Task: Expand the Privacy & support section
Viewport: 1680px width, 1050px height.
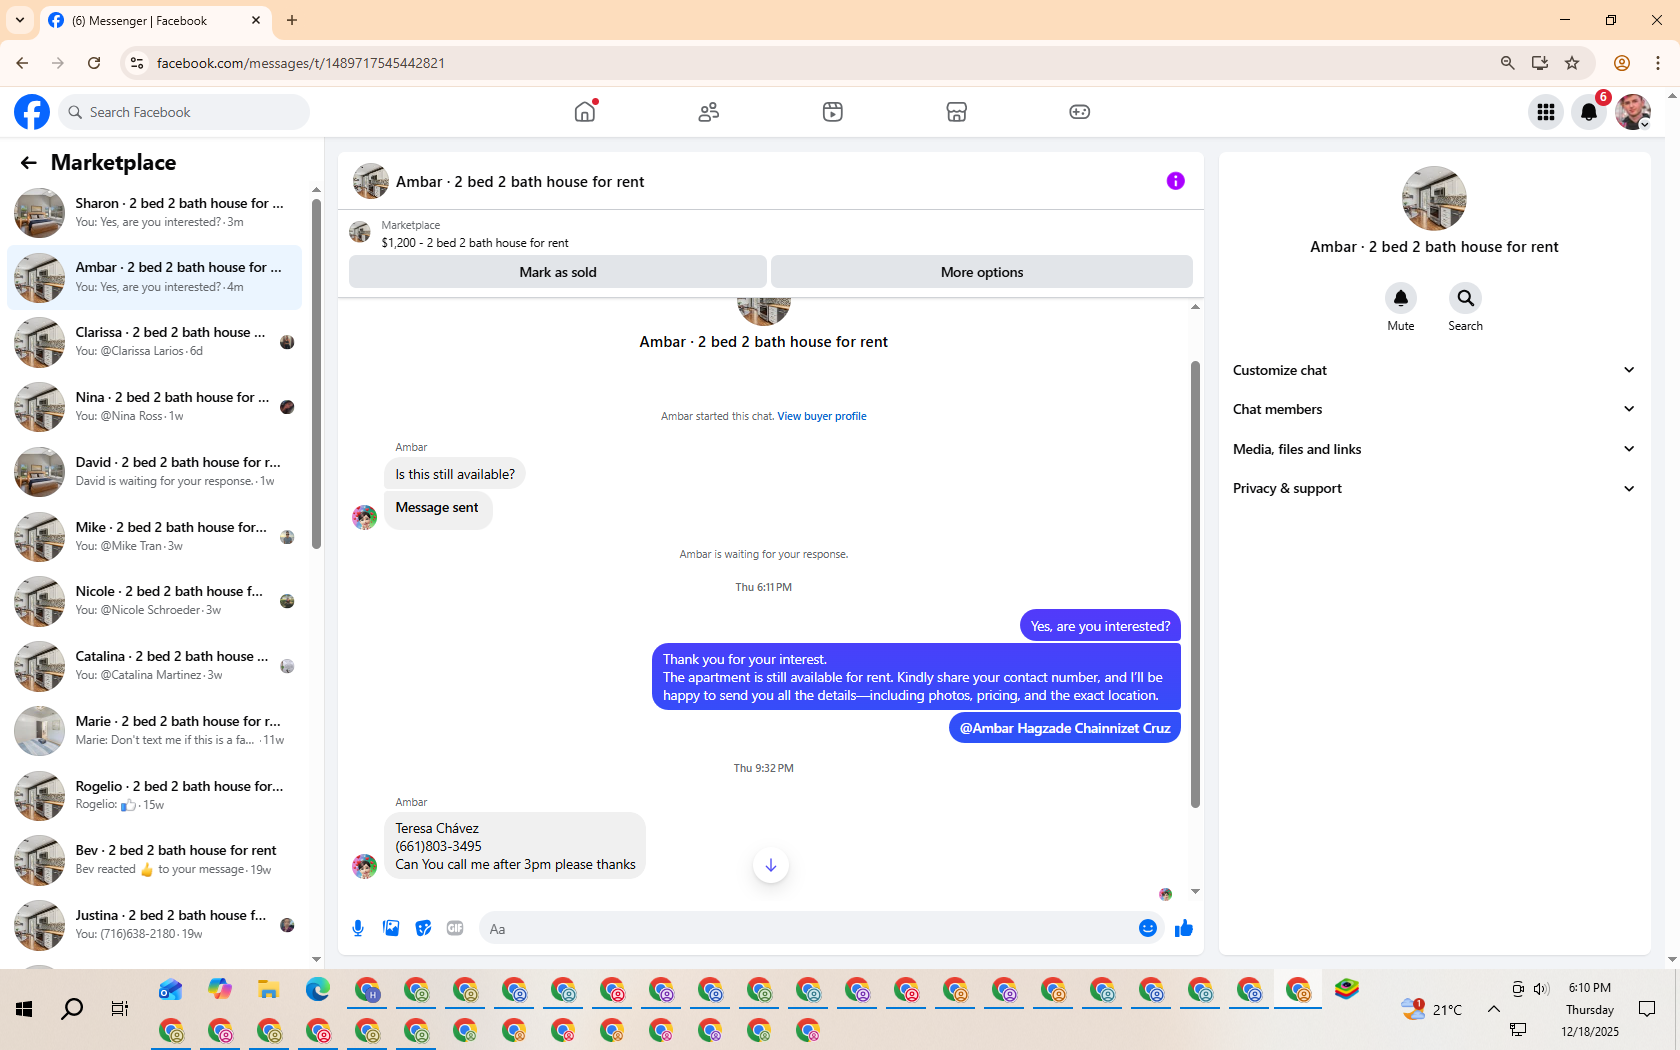Action: pyautogui.click(x=1434, y=489)
